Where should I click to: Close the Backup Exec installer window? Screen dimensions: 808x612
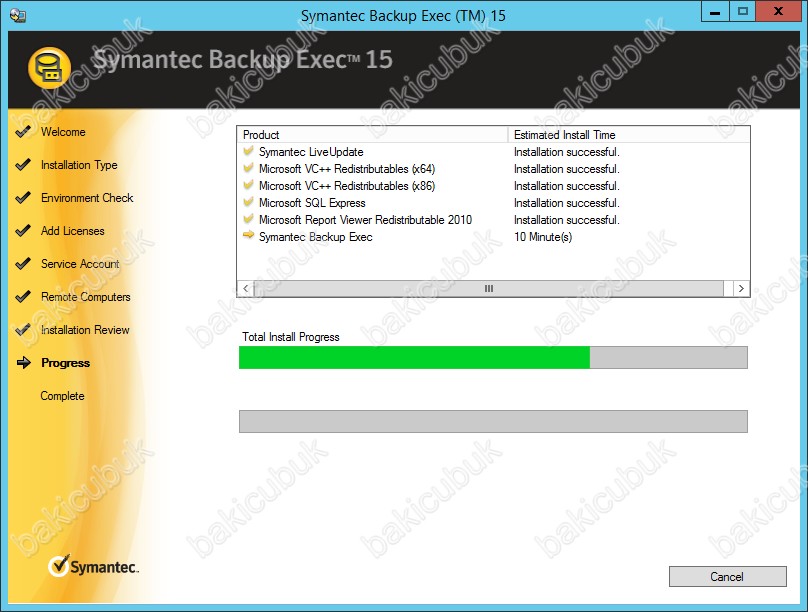pyautogui.click(x=779, y=11)
